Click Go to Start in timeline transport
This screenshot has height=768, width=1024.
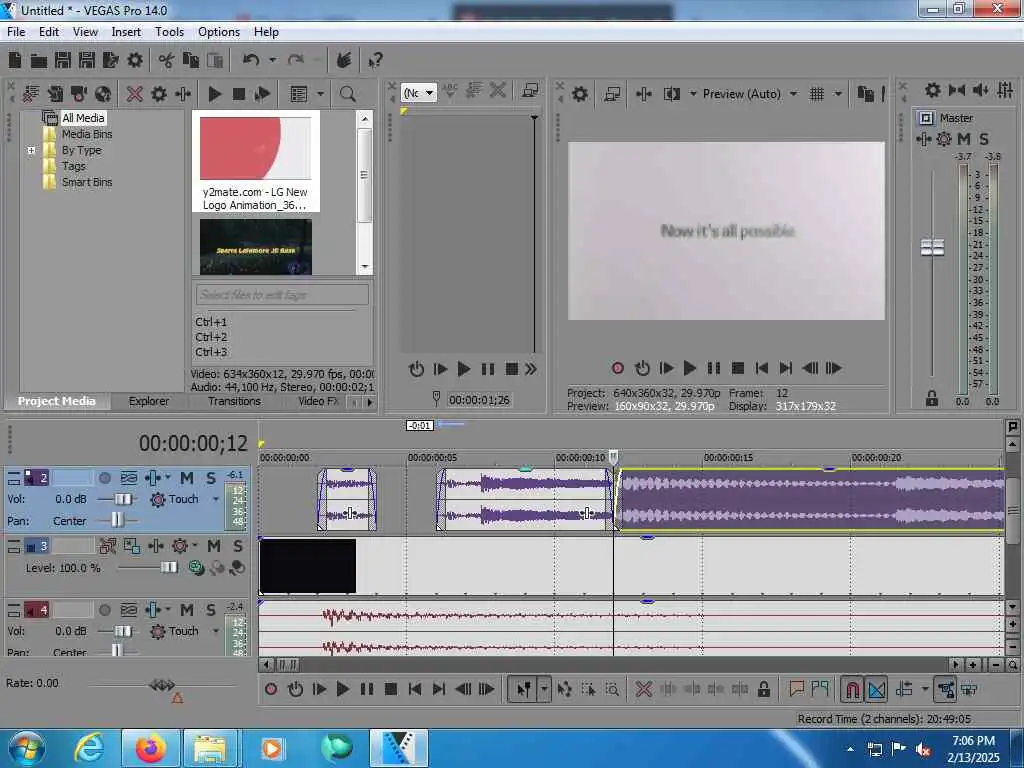[415, 689]
